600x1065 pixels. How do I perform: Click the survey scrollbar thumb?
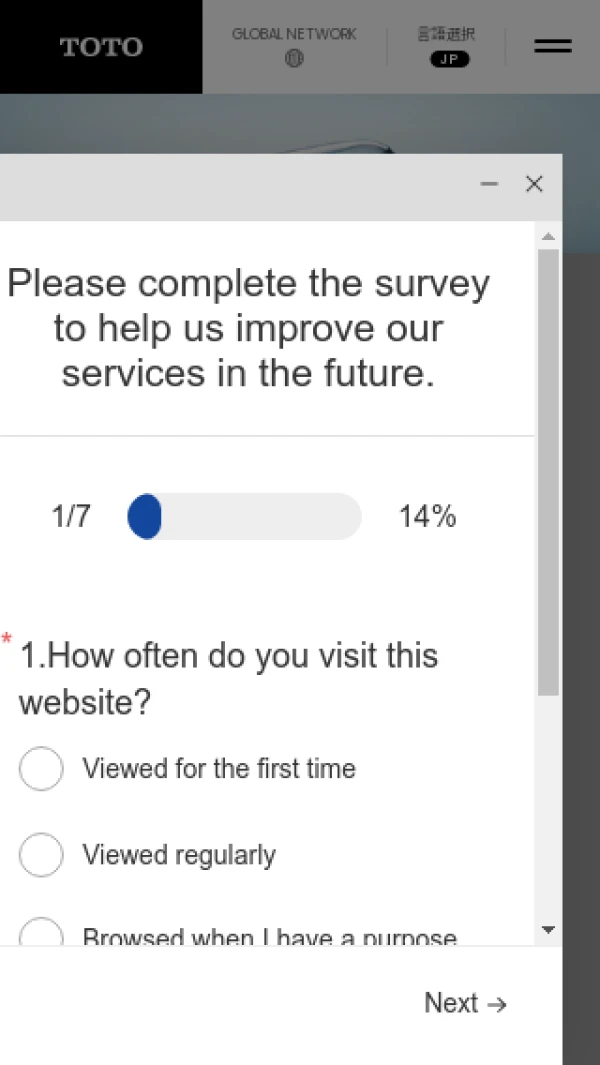547,470
